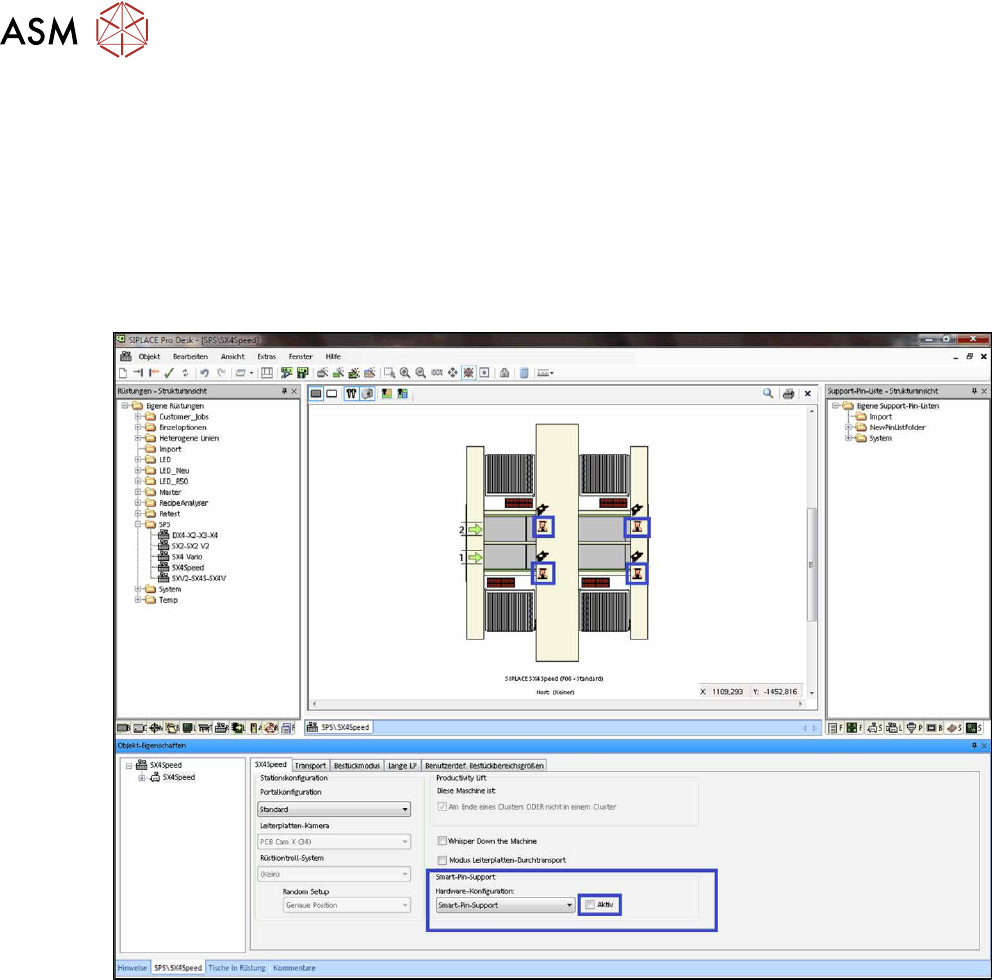992x980 pixels.
Task: Click the zoom in magnifier
Action: pos(405,373)
